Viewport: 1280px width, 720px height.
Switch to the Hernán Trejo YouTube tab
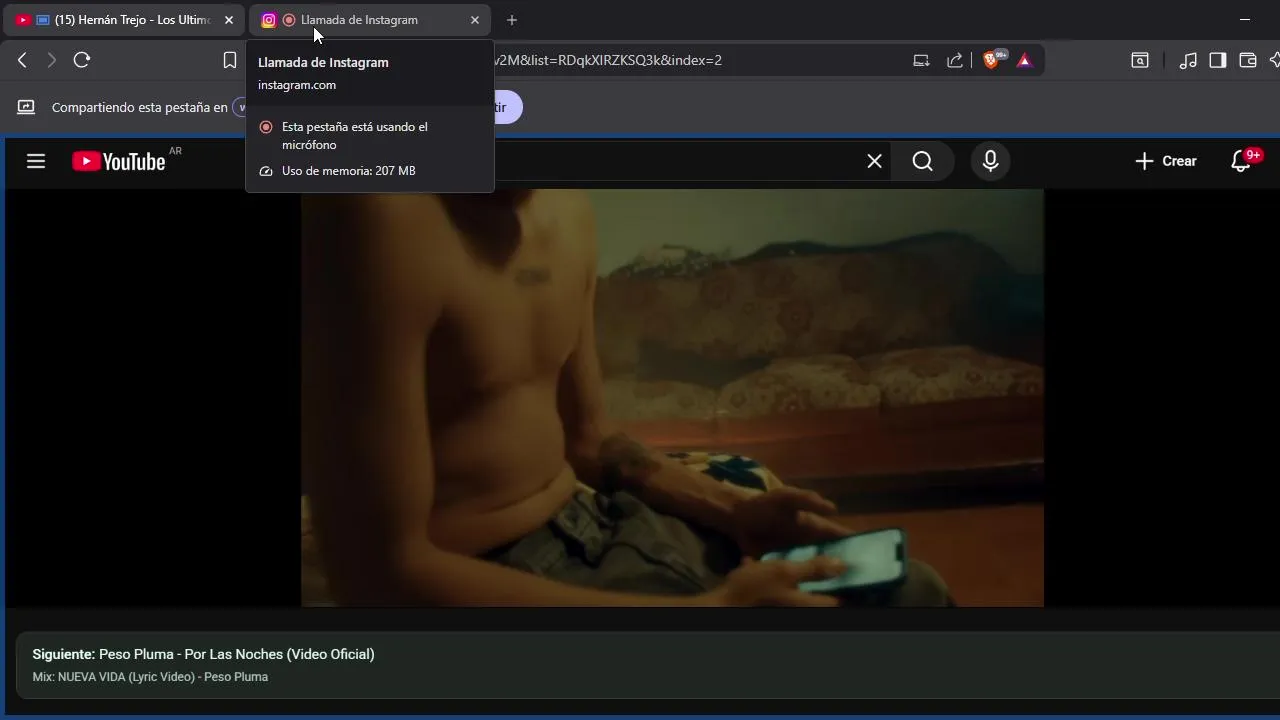pos(125,20)
